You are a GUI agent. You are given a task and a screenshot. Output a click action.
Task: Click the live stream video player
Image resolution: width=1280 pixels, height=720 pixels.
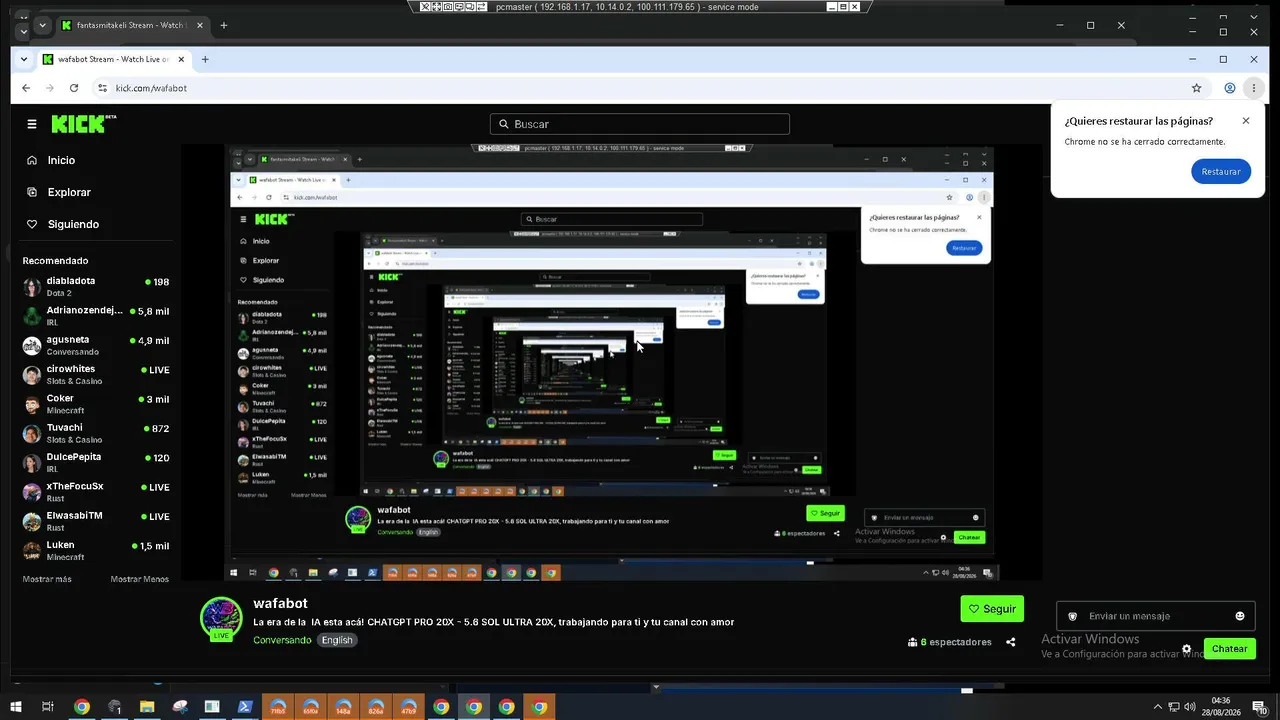click(x=610, y=363)
